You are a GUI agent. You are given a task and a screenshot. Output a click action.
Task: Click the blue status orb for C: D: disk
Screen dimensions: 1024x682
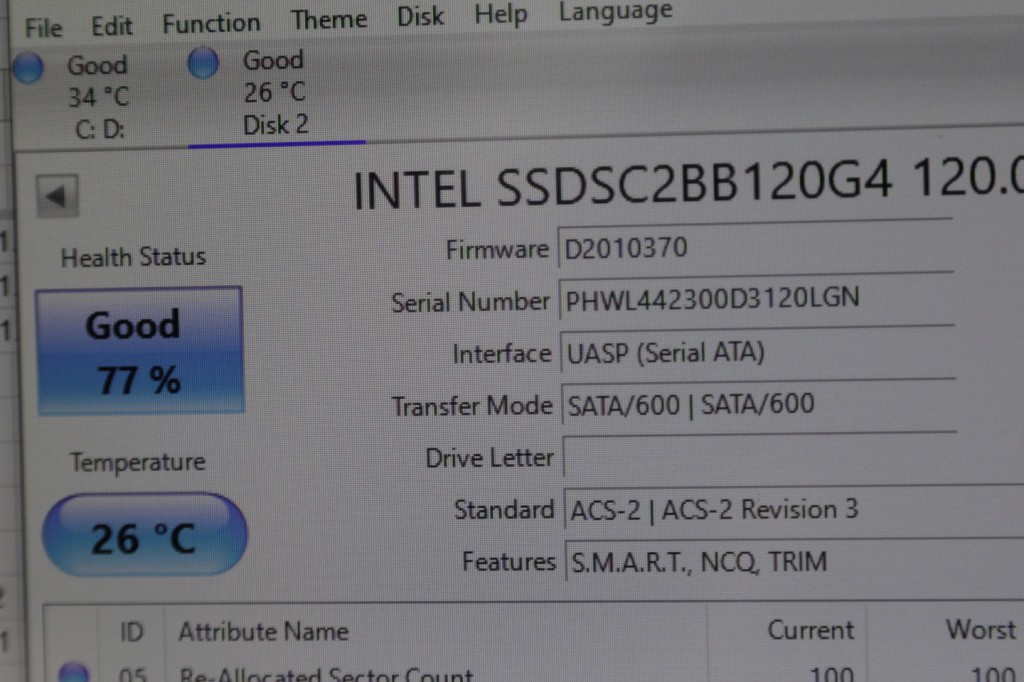coord(27,68)
